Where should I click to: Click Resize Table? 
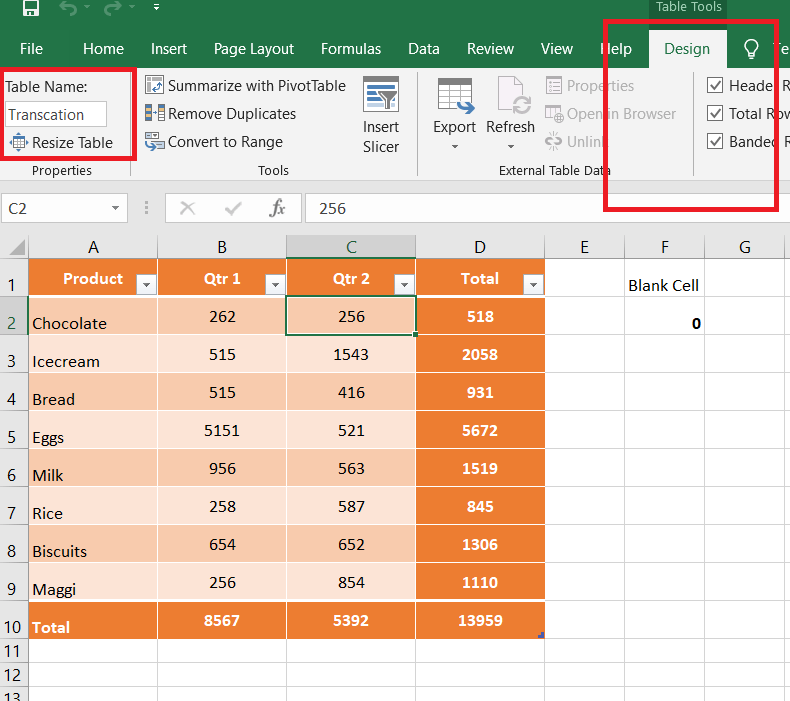61,143
